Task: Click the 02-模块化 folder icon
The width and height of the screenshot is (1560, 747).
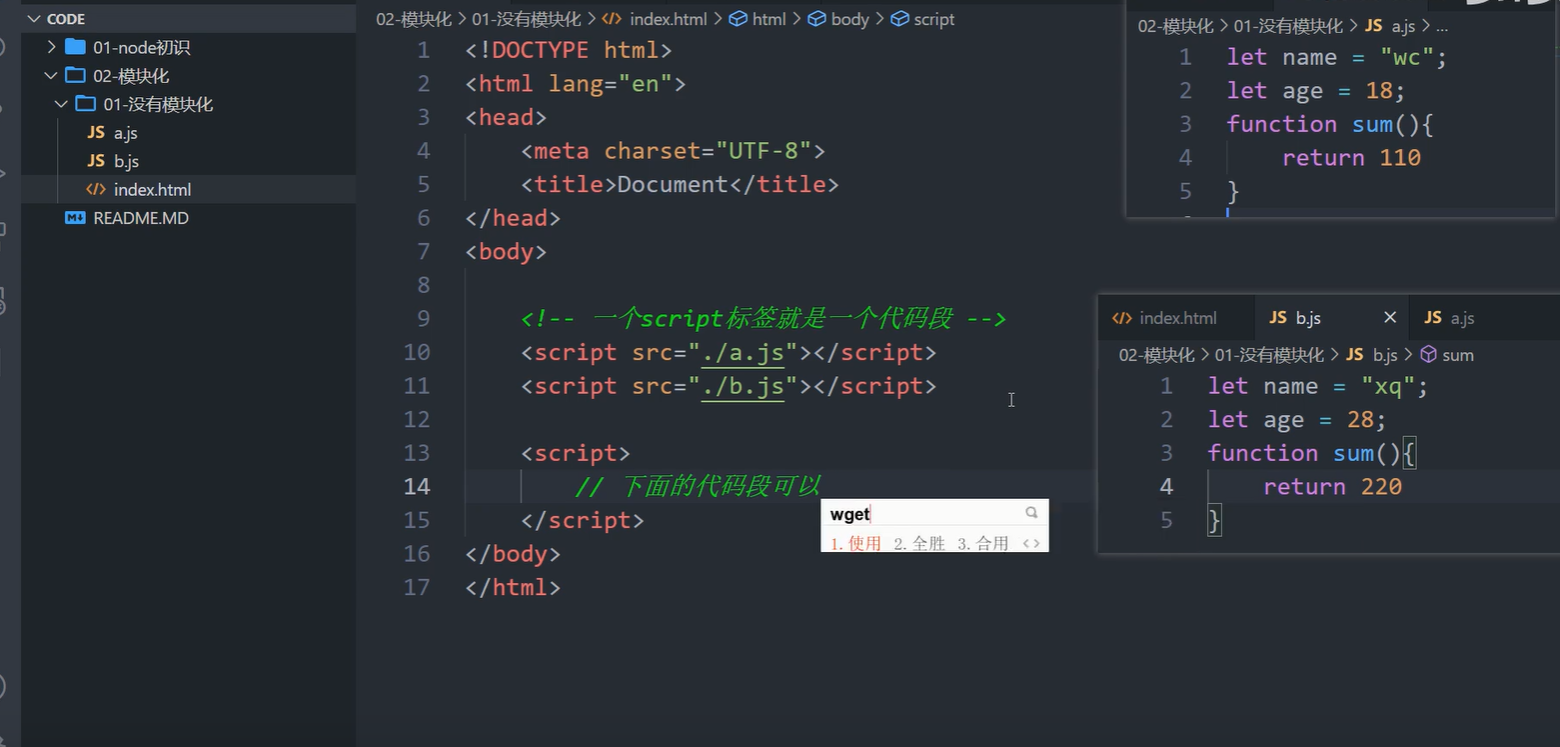Action: 75,76
